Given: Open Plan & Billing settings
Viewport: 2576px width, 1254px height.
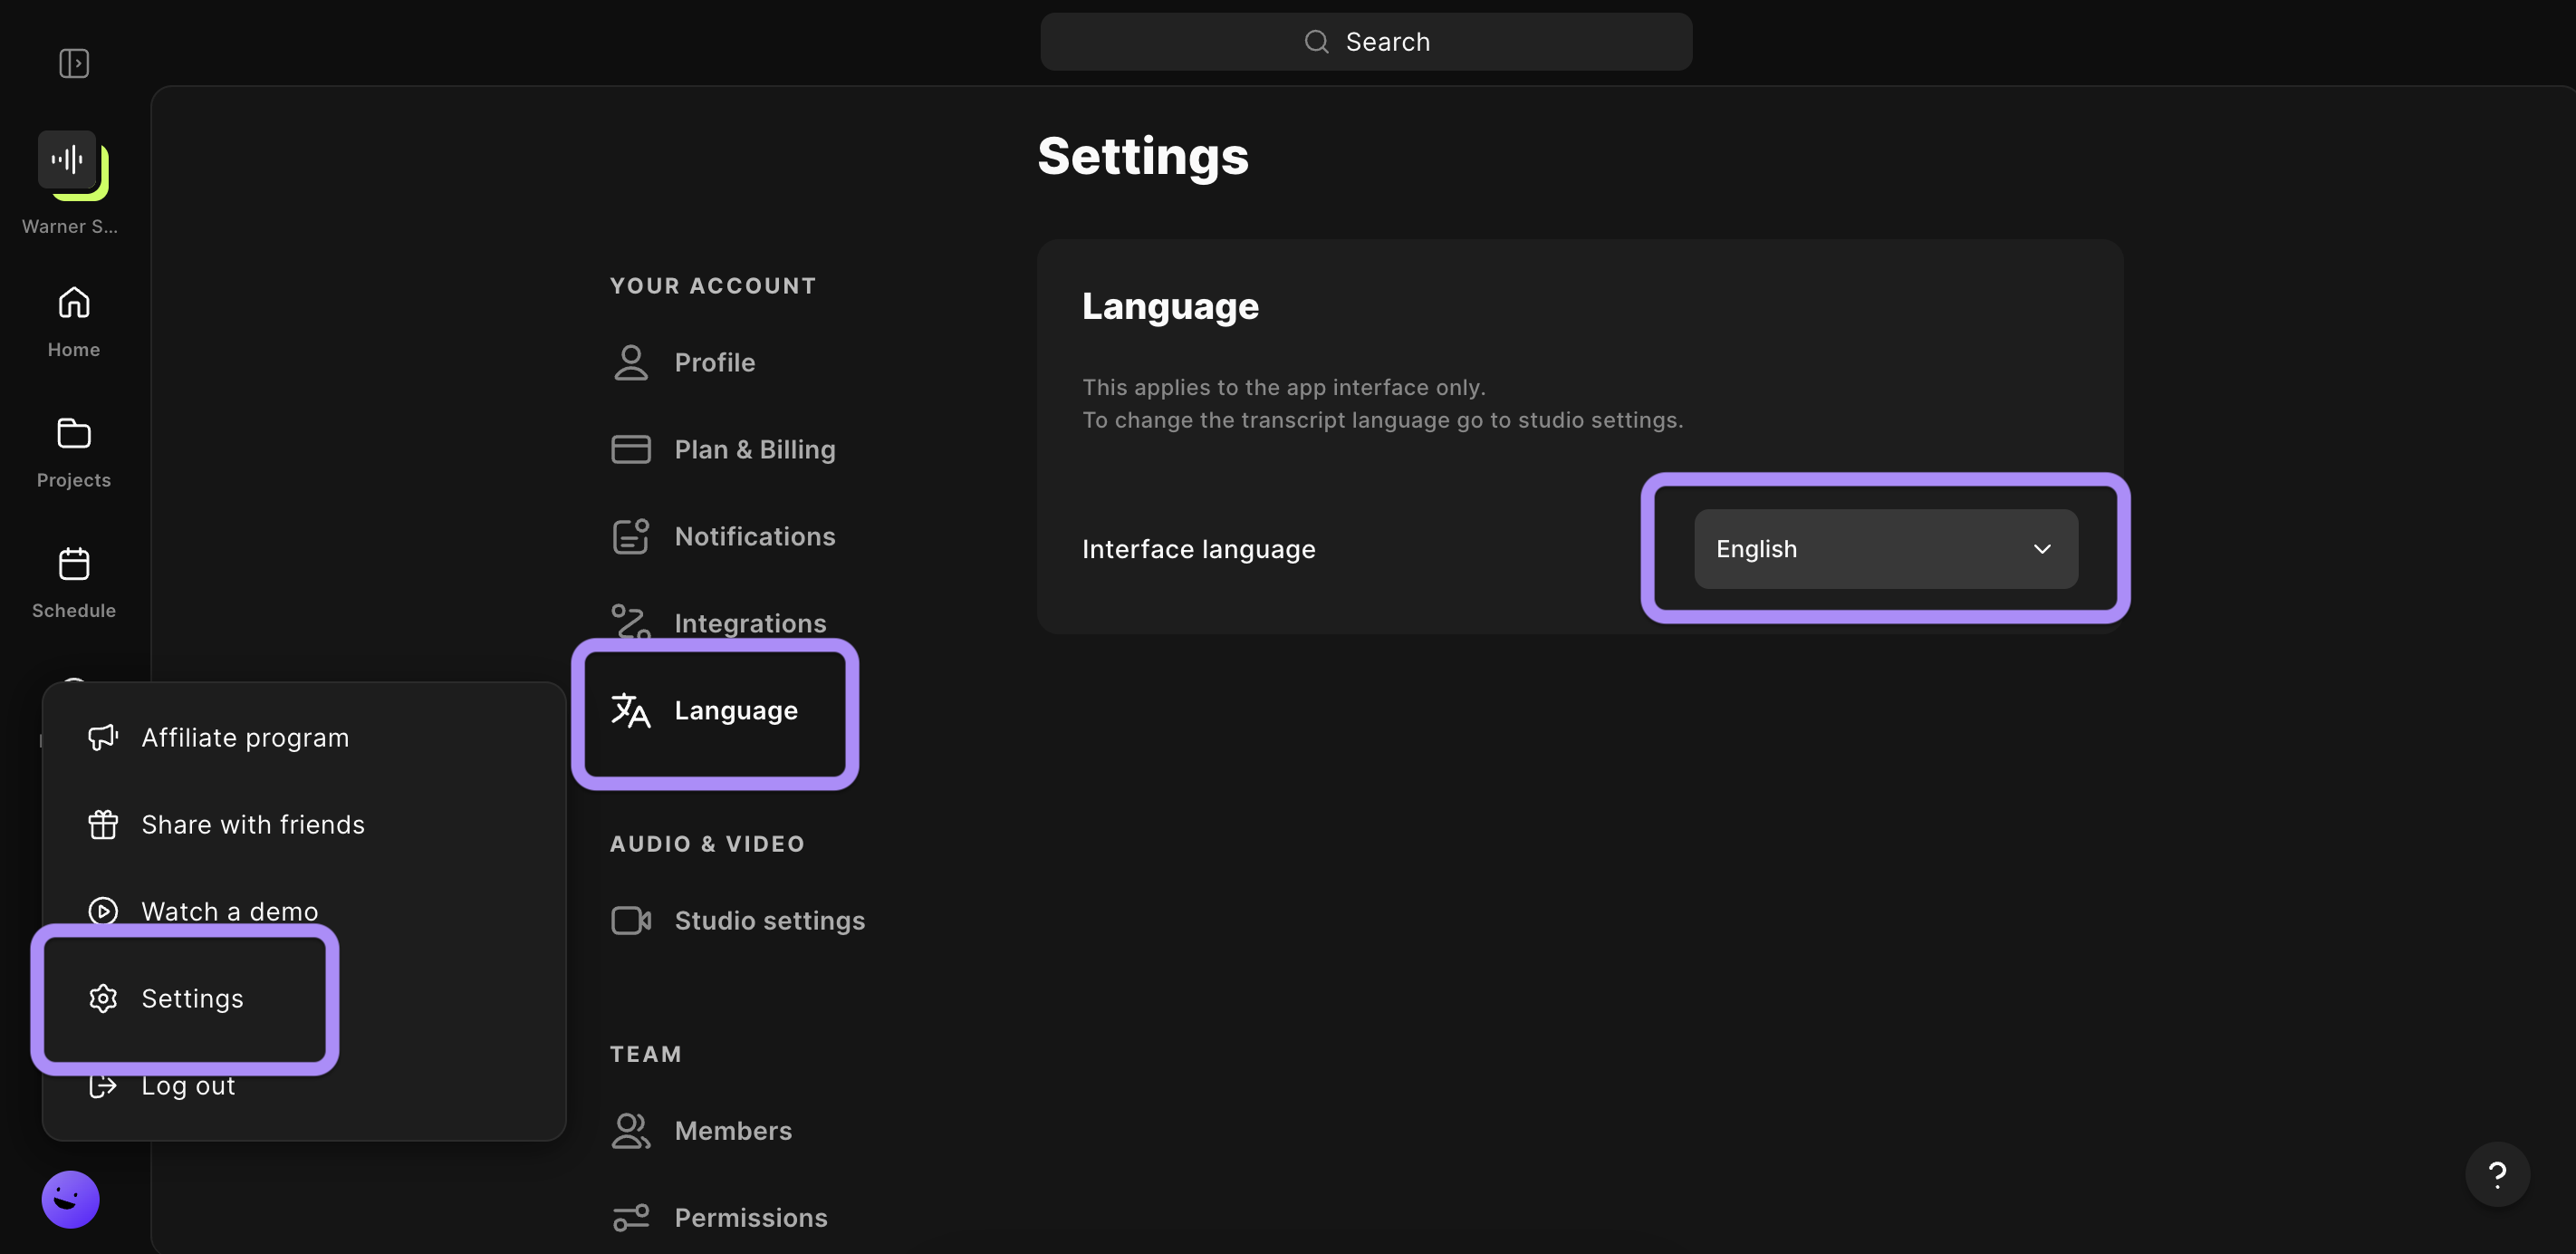Looking at the screenshot, I should tap(723, 449).
